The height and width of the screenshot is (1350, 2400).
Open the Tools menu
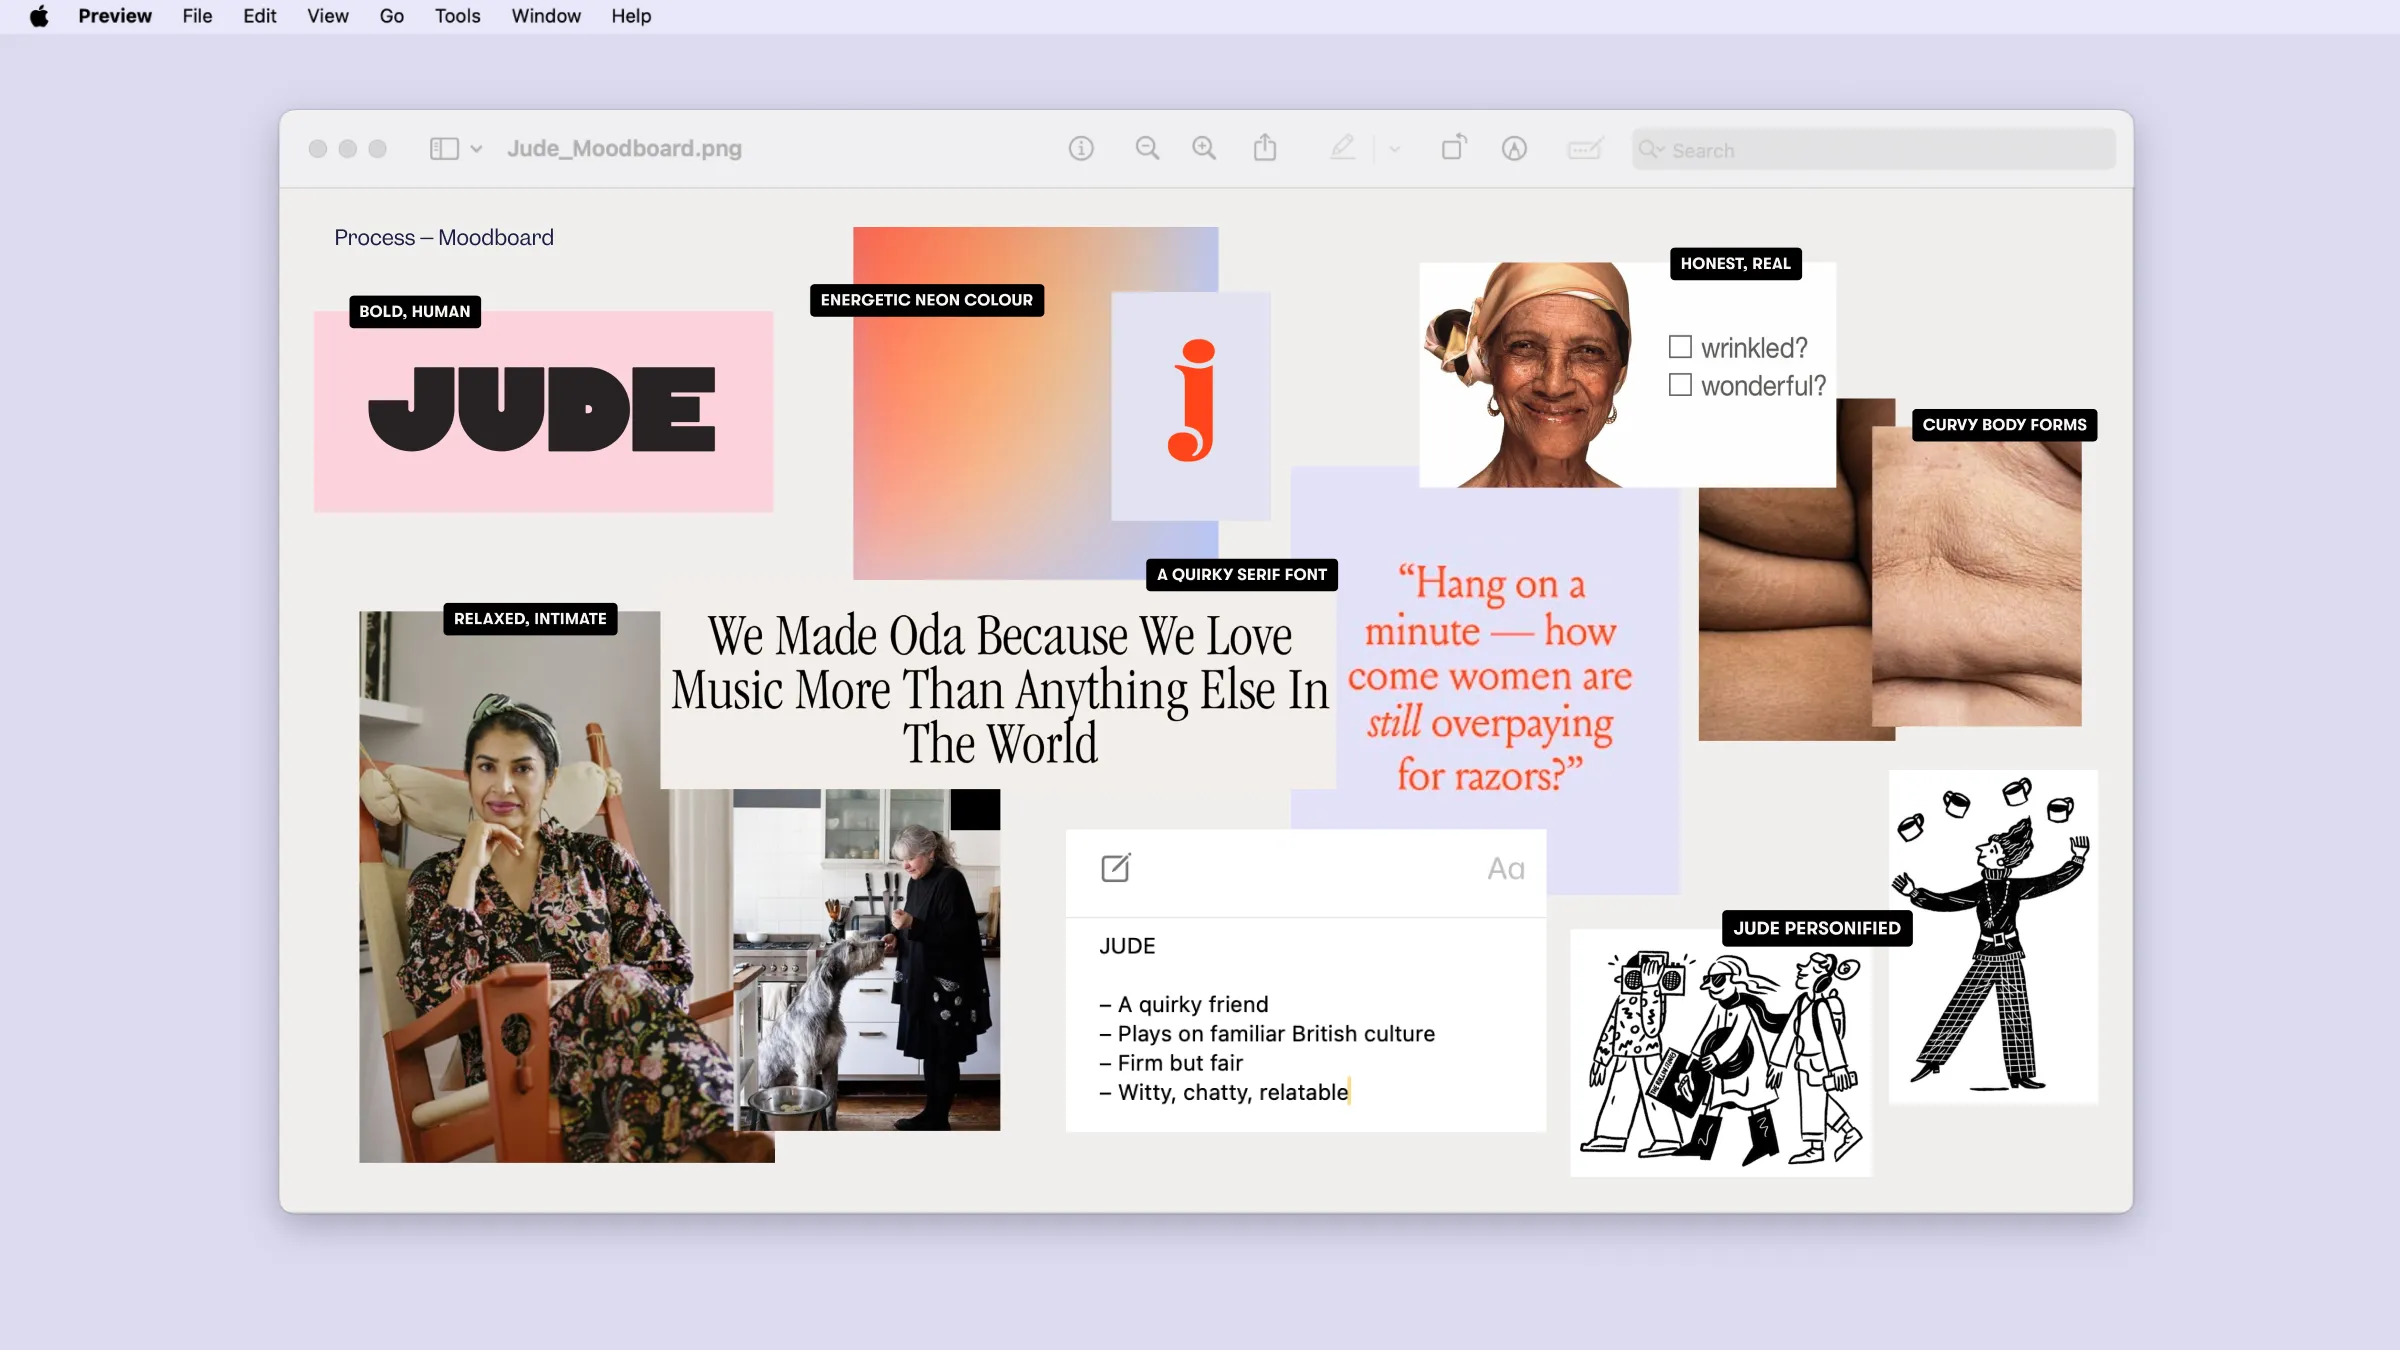(457, 16)
